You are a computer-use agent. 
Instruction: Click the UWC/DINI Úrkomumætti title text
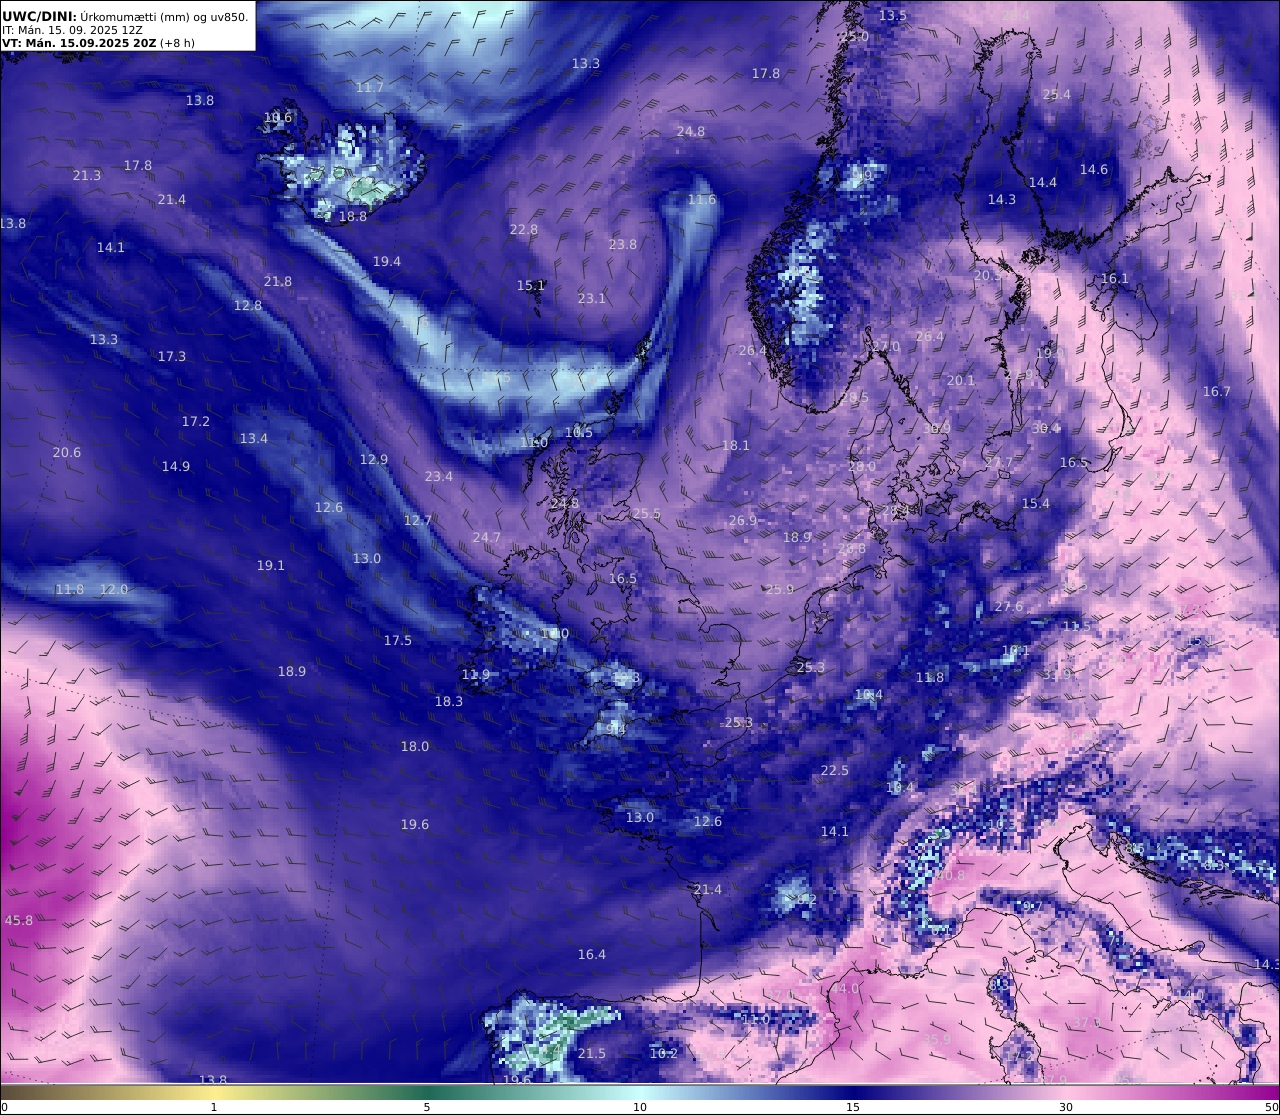pos(125,16)
